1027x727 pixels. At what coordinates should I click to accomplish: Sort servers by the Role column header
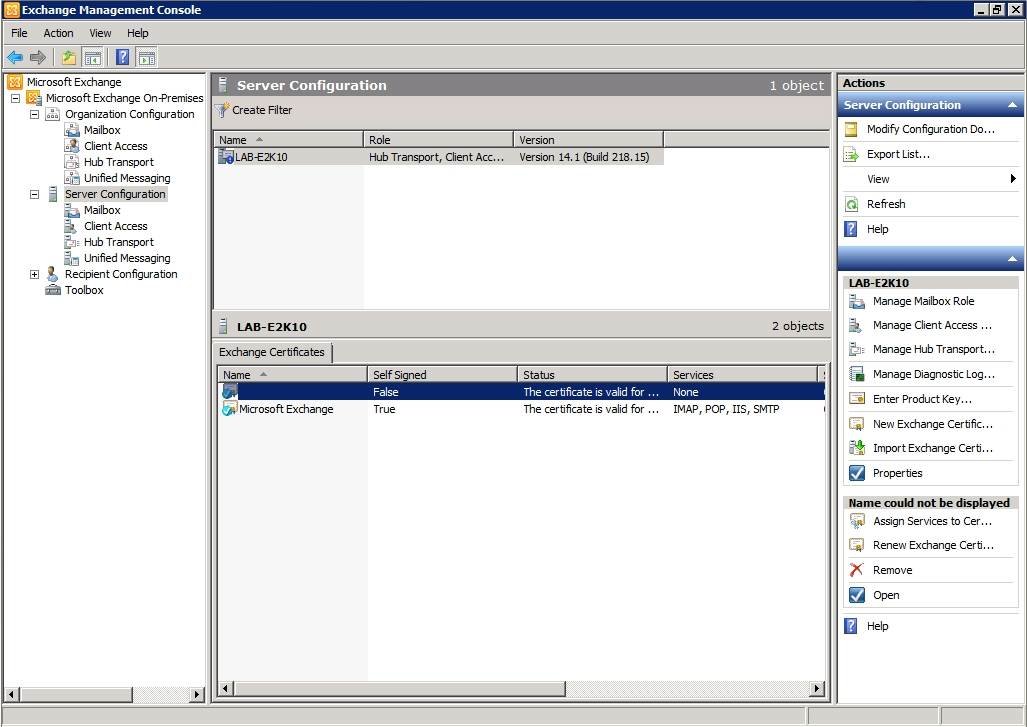[x=438, y=140]
